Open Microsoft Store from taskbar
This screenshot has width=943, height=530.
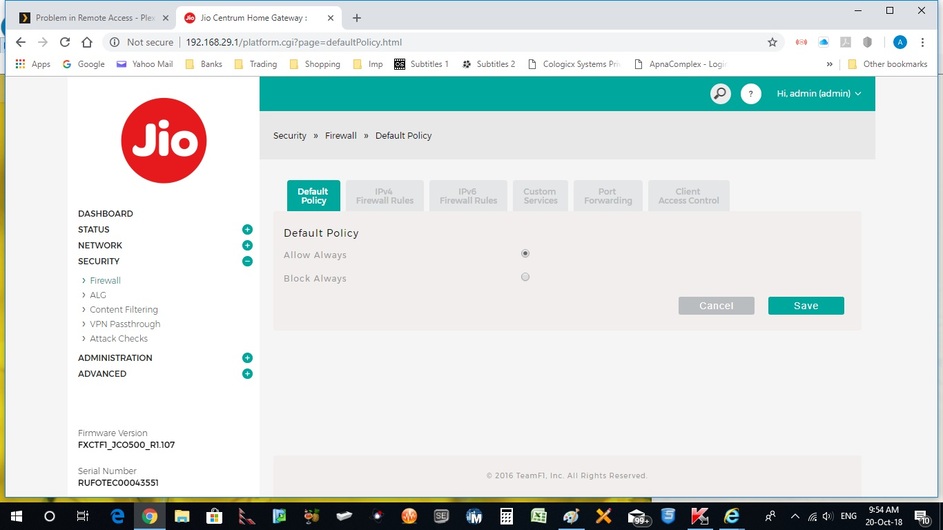coord(214,516)
